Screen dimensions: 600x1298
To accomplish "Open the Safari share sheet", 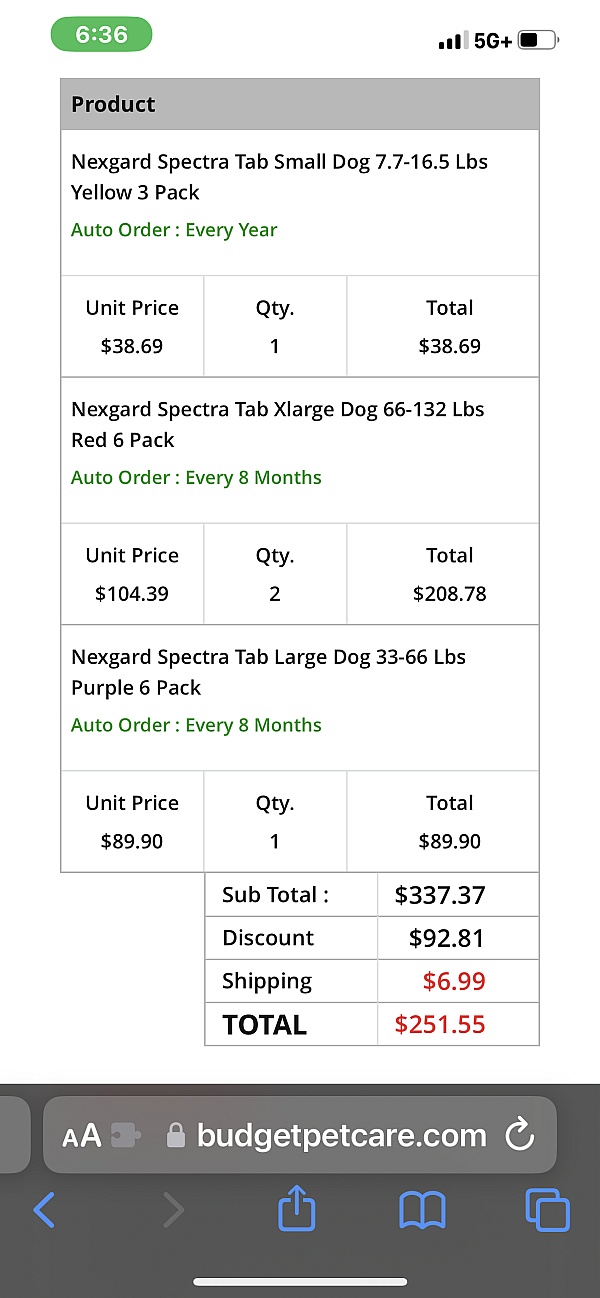I will pyautogui.click(x=296, y=1210).
